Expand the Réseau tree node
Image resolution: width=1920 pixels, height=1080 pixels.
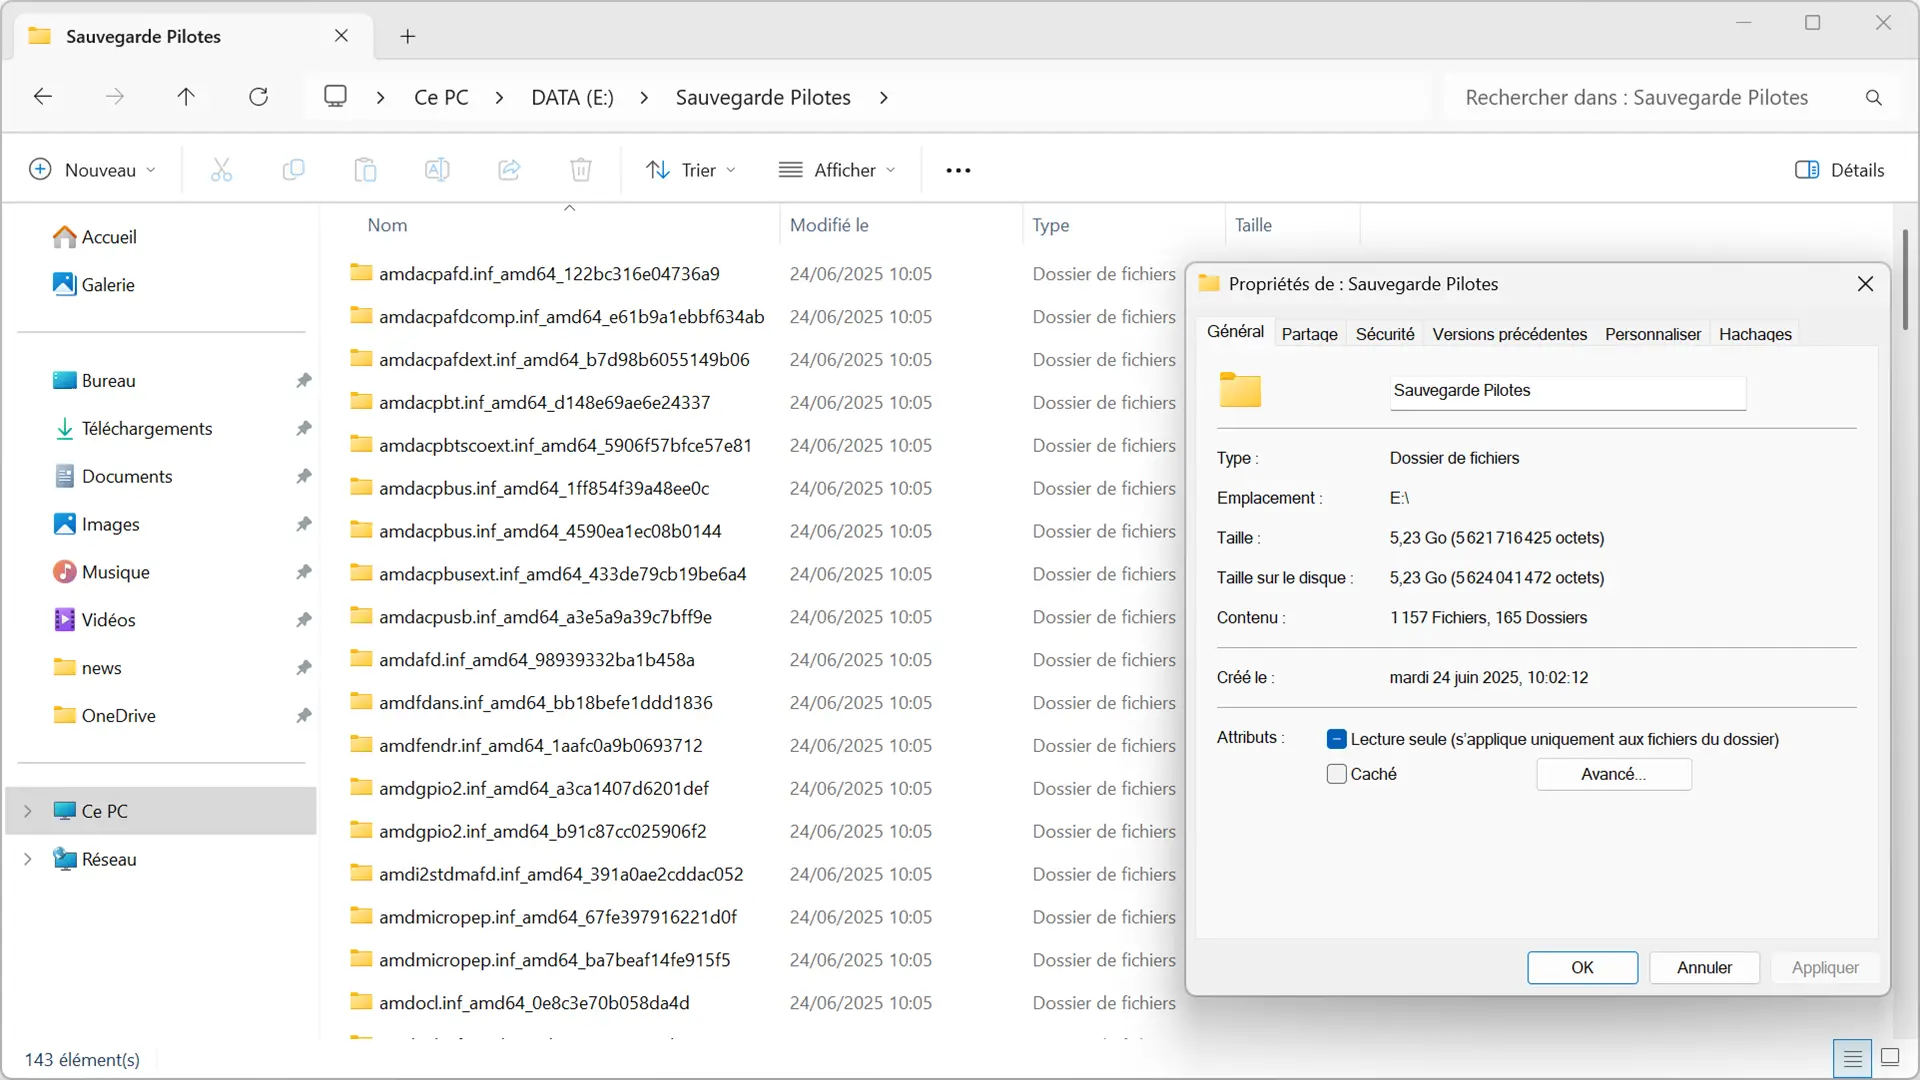click(x=28, y=859)
